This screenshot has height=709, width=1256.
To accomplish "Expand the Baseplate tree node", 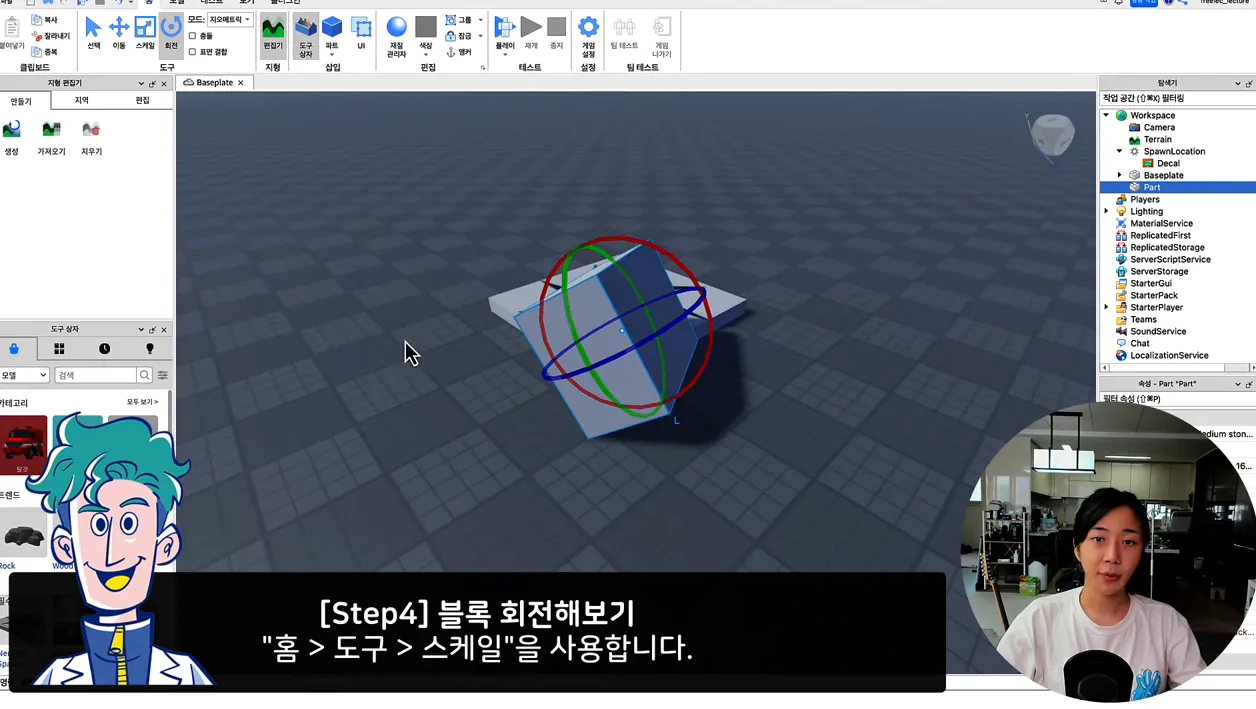I will click(x=1119, y=175).
